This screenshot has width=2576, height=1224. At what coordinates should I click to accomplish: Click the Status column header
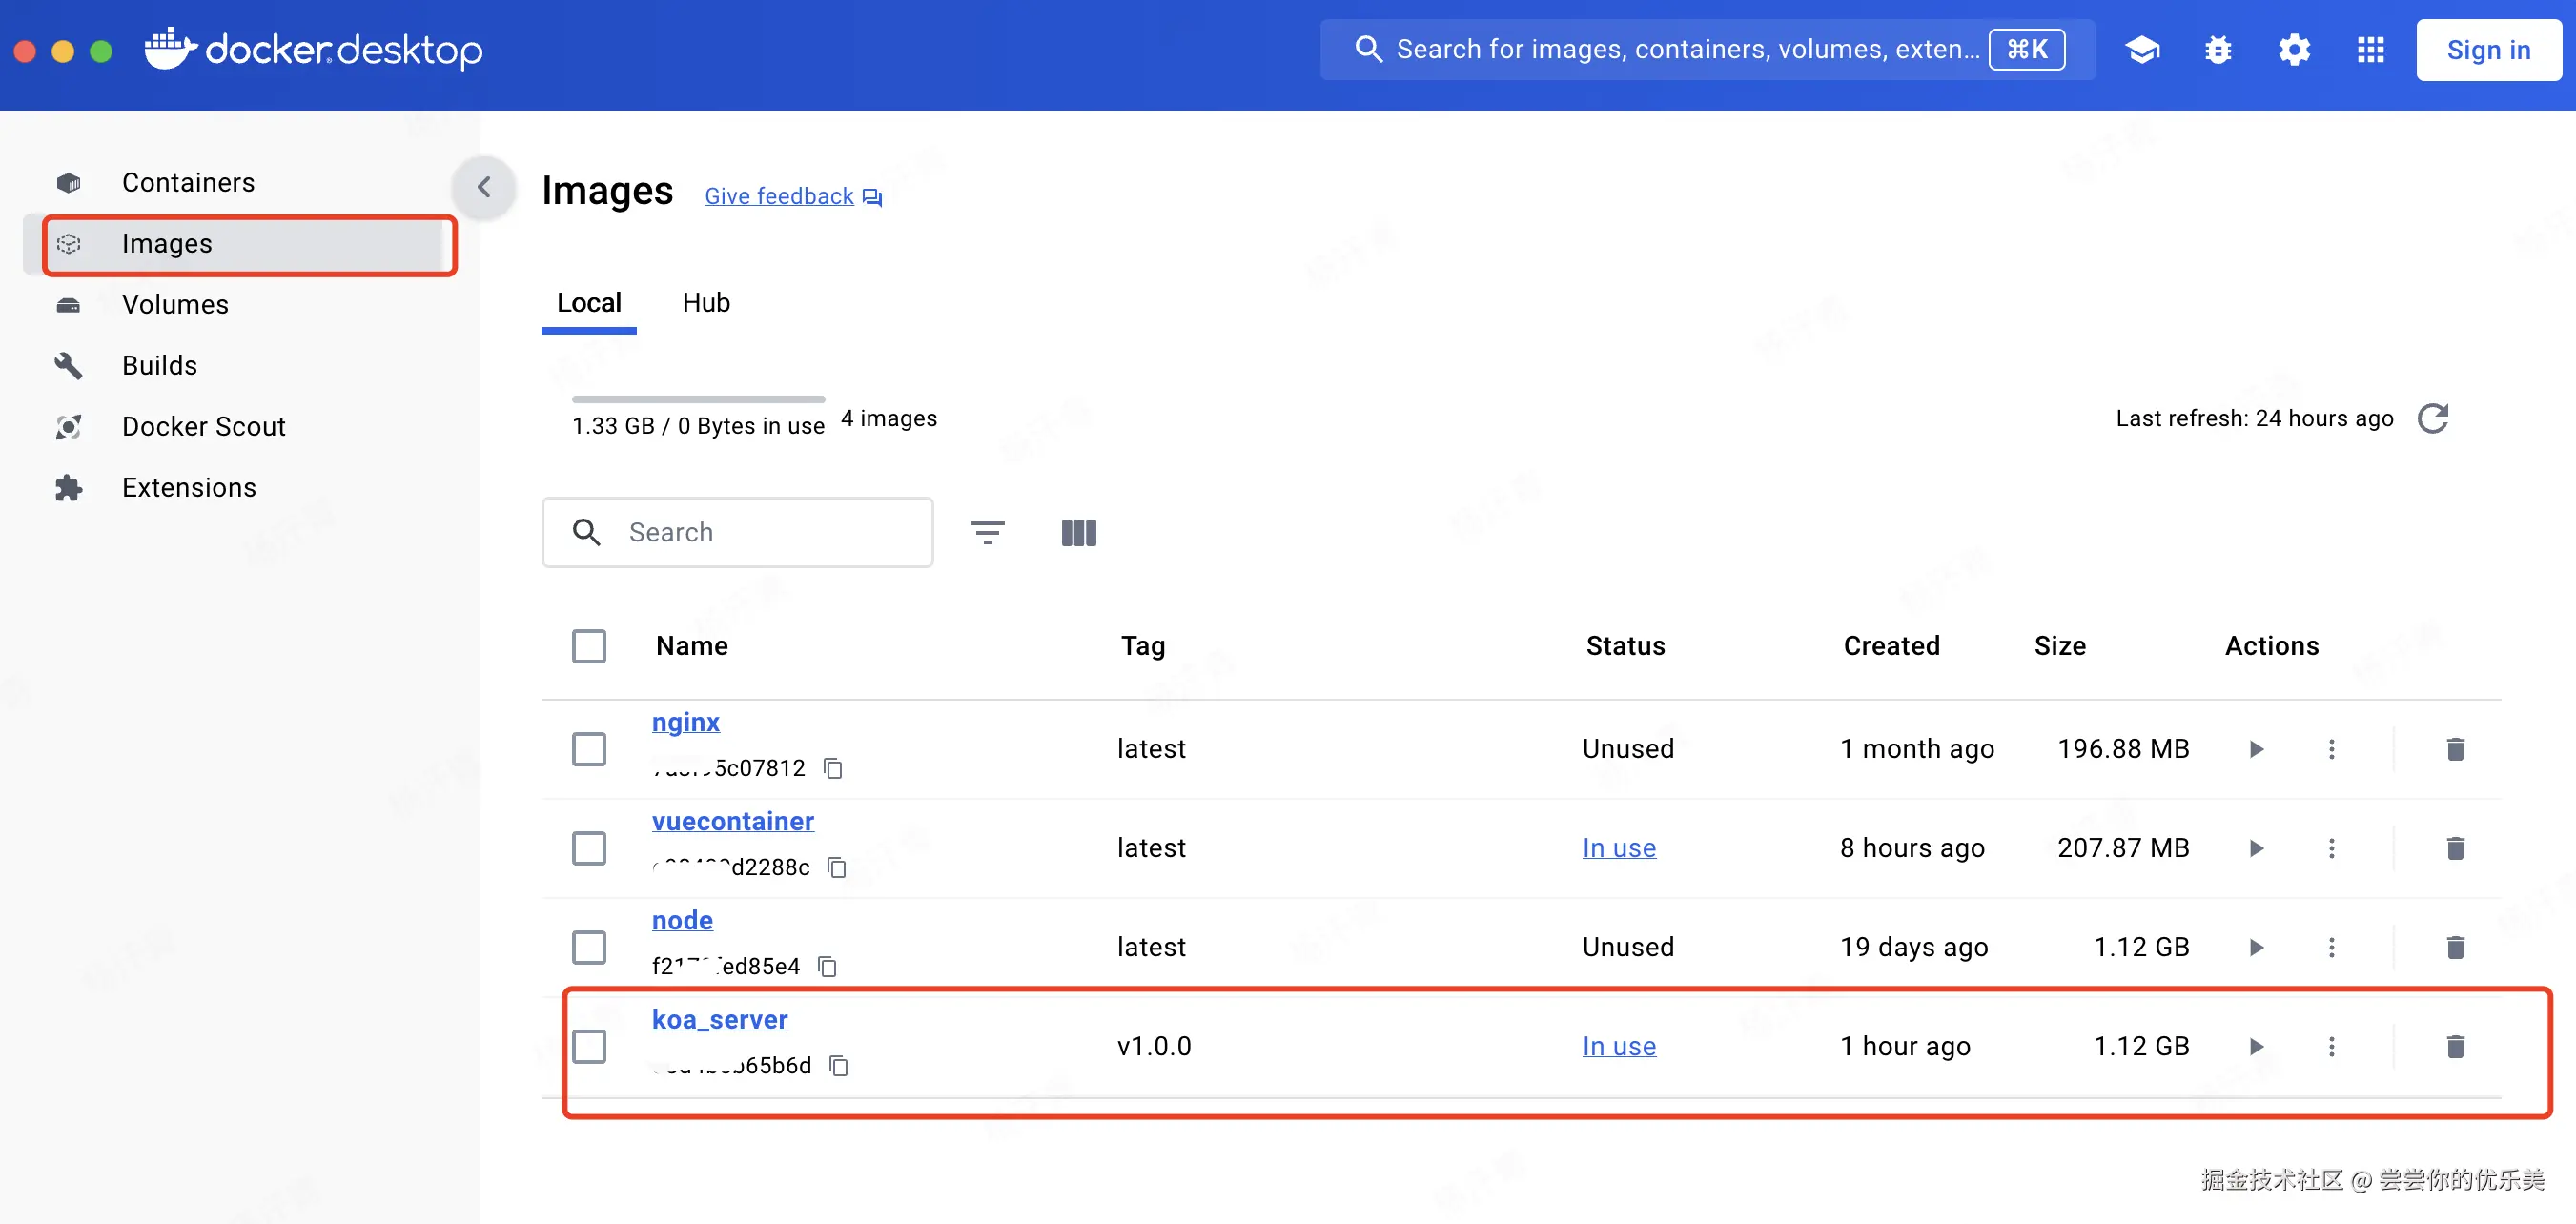1625,646
